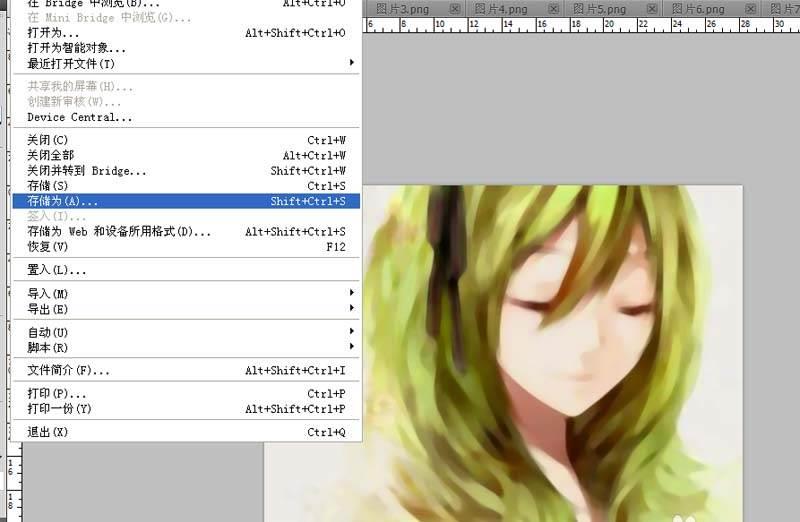This screenshot has height=522, width=800.
Task: Expand the 脚本(R) submenu arrow
Action: (x=352, y=346)
